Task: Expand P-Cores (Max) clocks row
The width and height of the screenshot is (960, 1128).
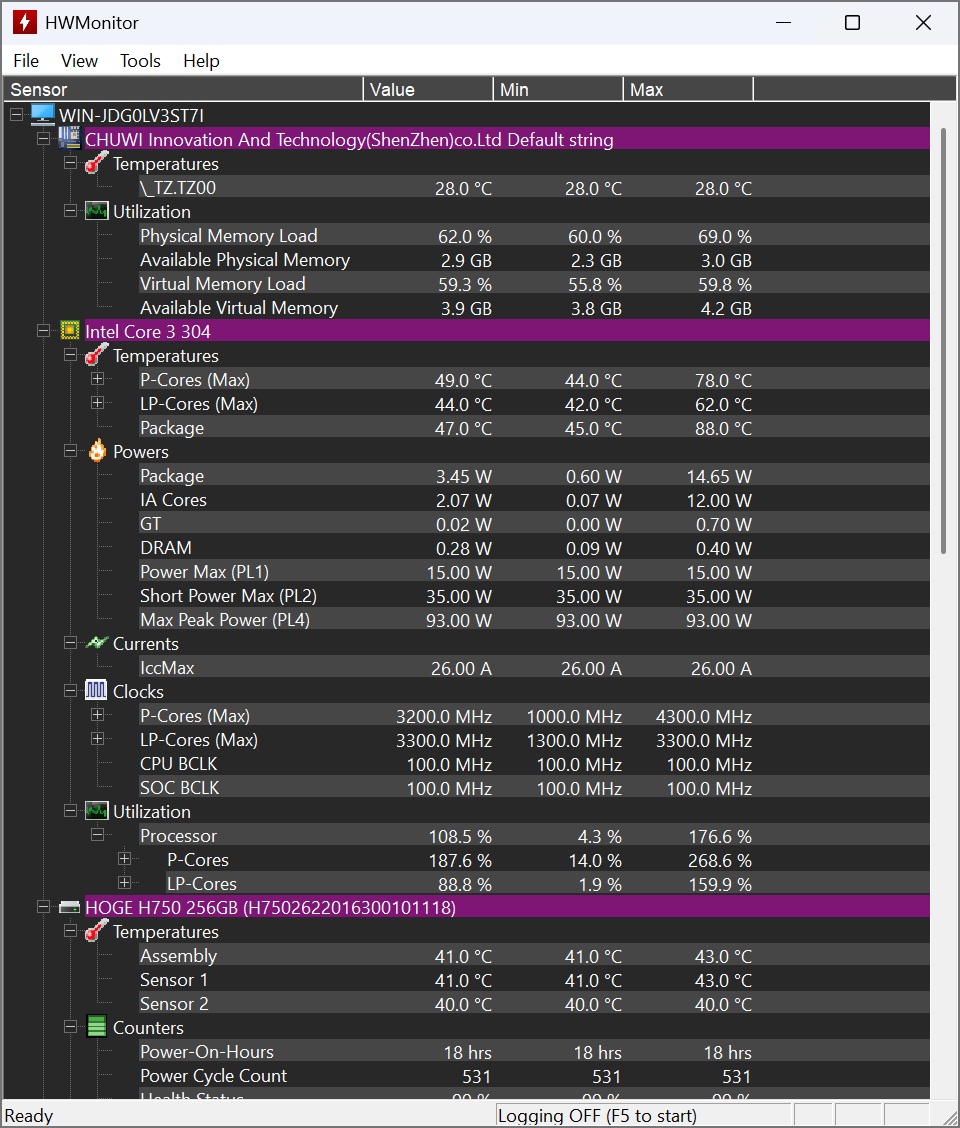Action: (x=97, y=715)
